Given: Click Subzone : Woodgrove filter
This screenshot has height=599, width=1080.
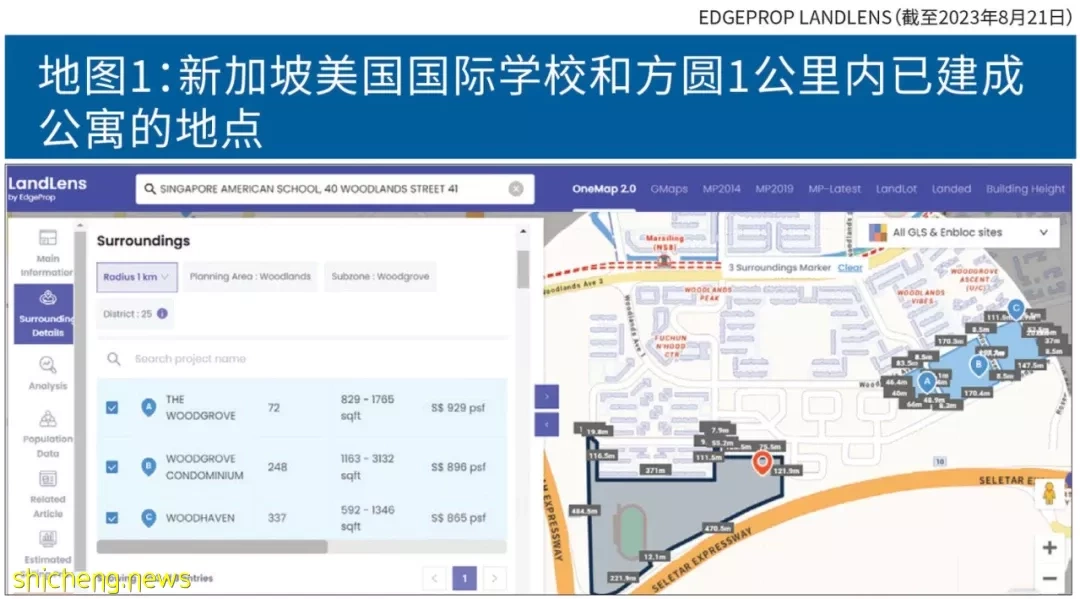Looking at the screenshot, I should [x=380, y=277].
